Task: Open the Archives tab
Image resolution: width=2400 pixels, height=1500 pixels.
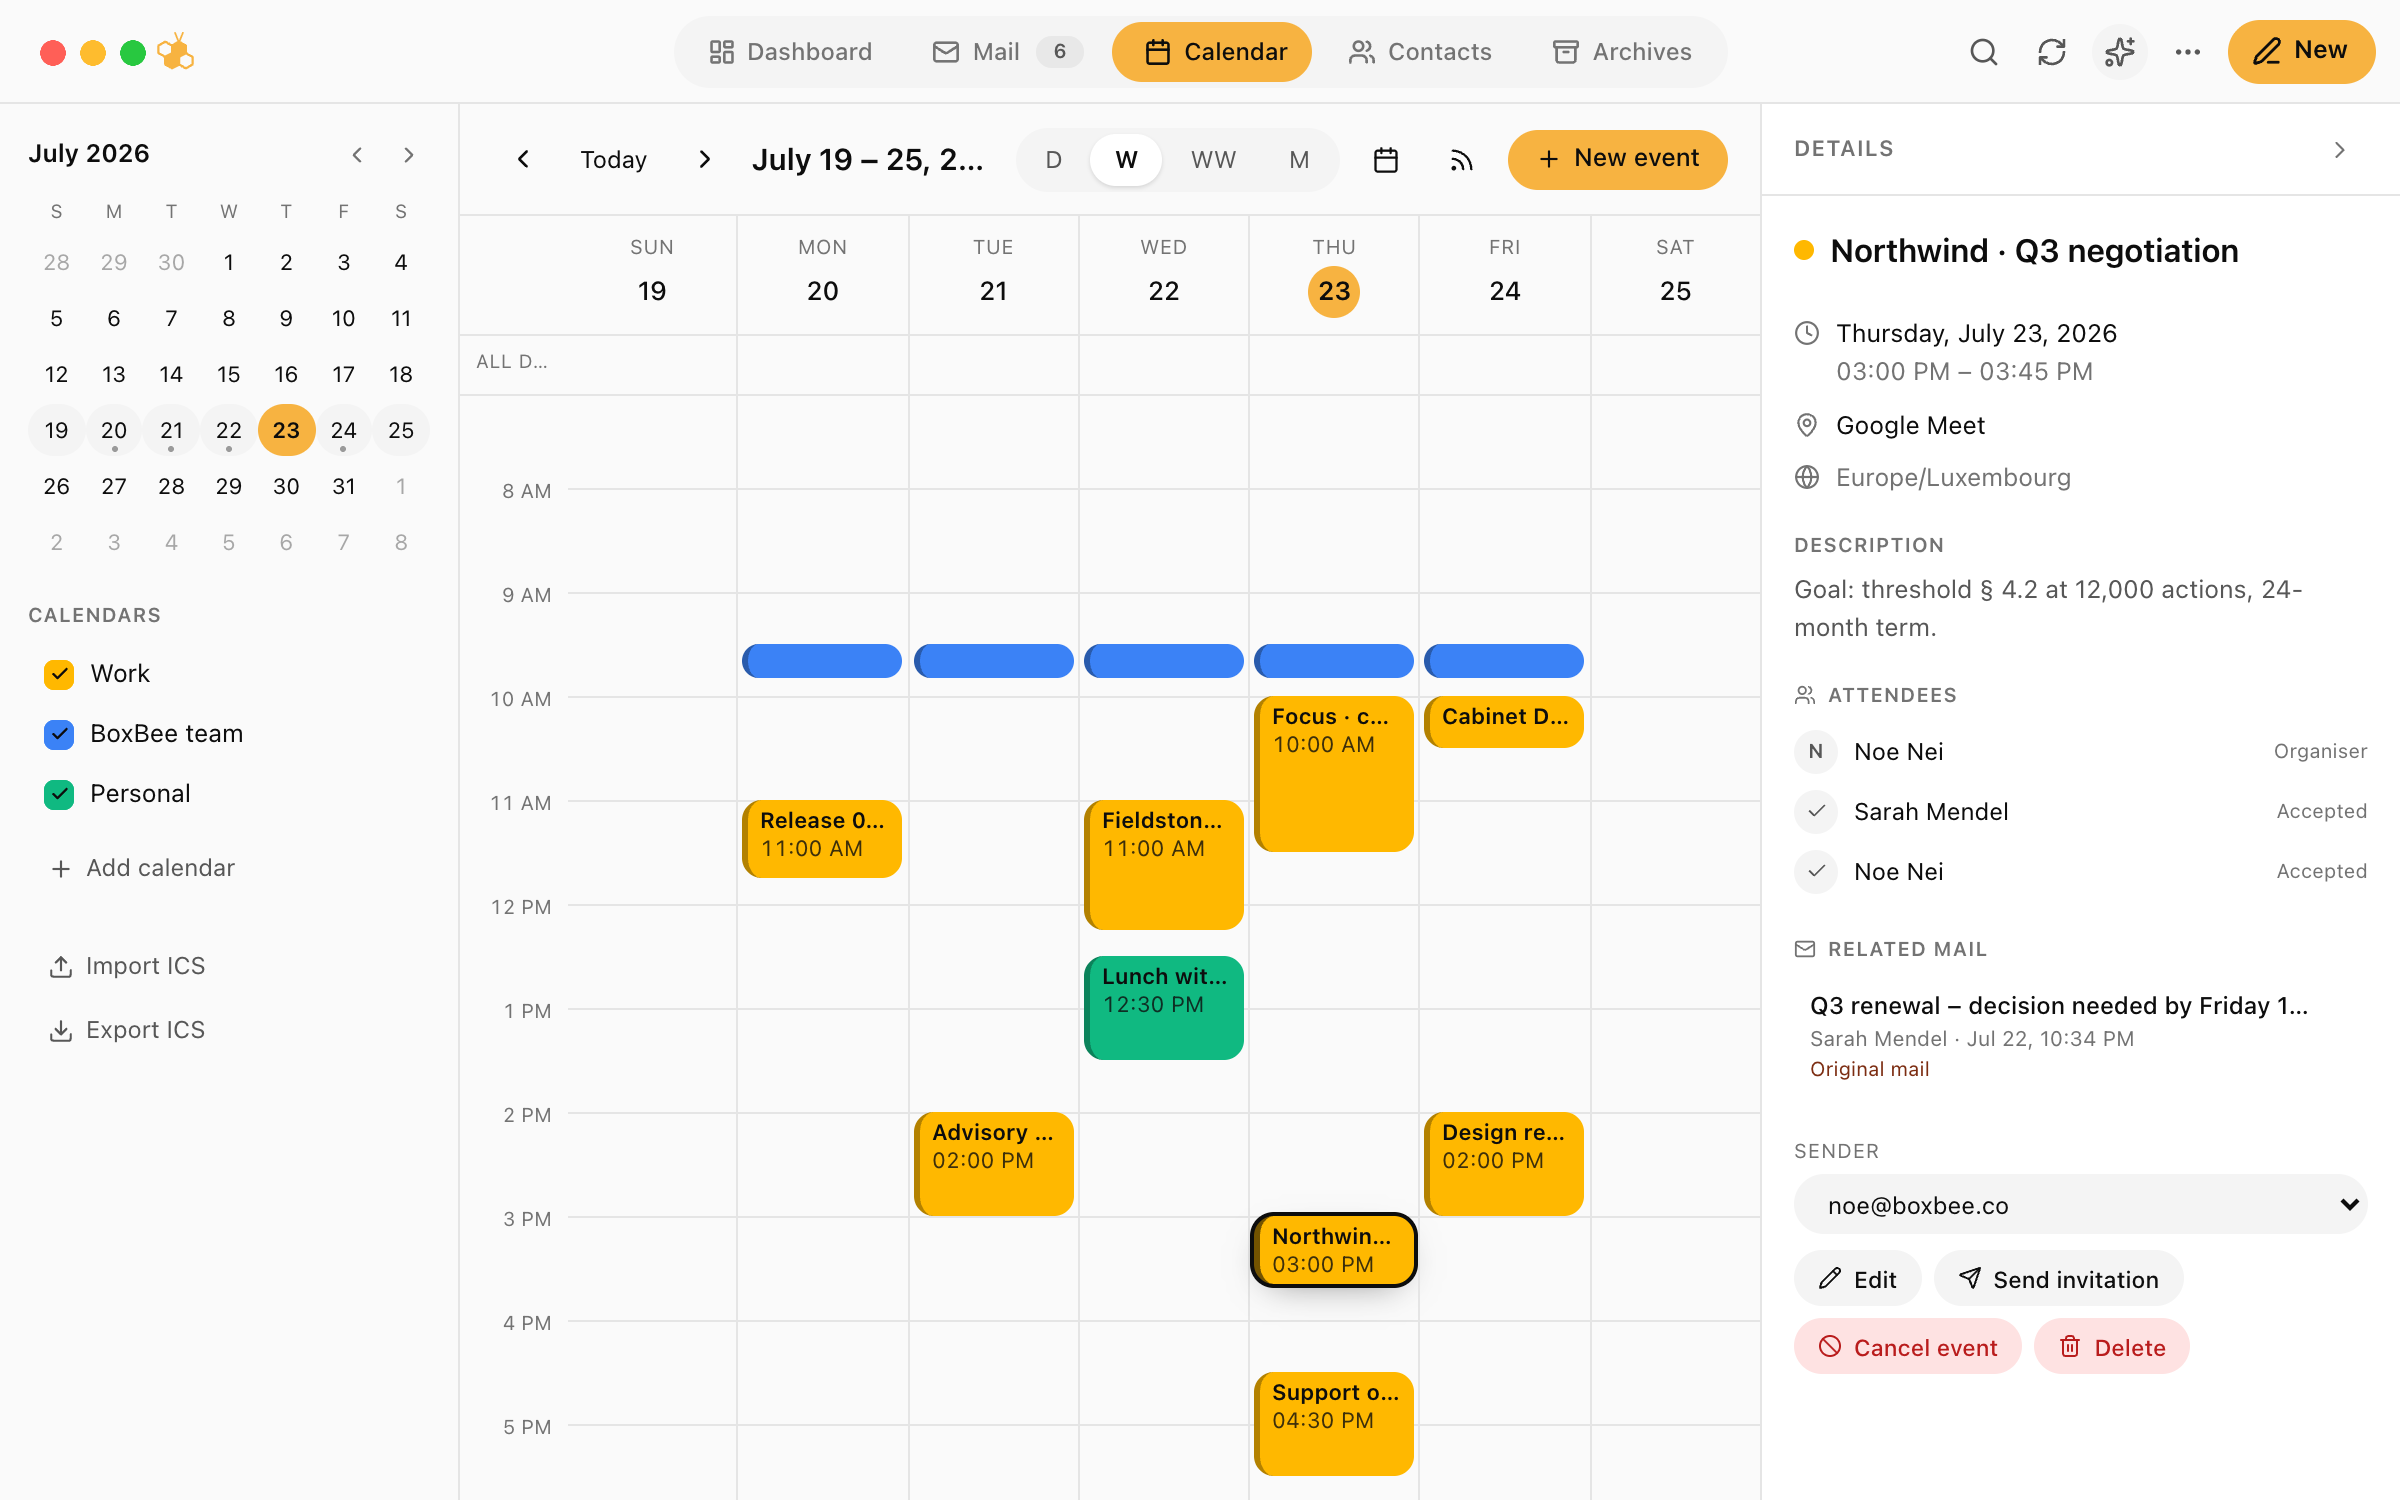Action: [1621, 52]
